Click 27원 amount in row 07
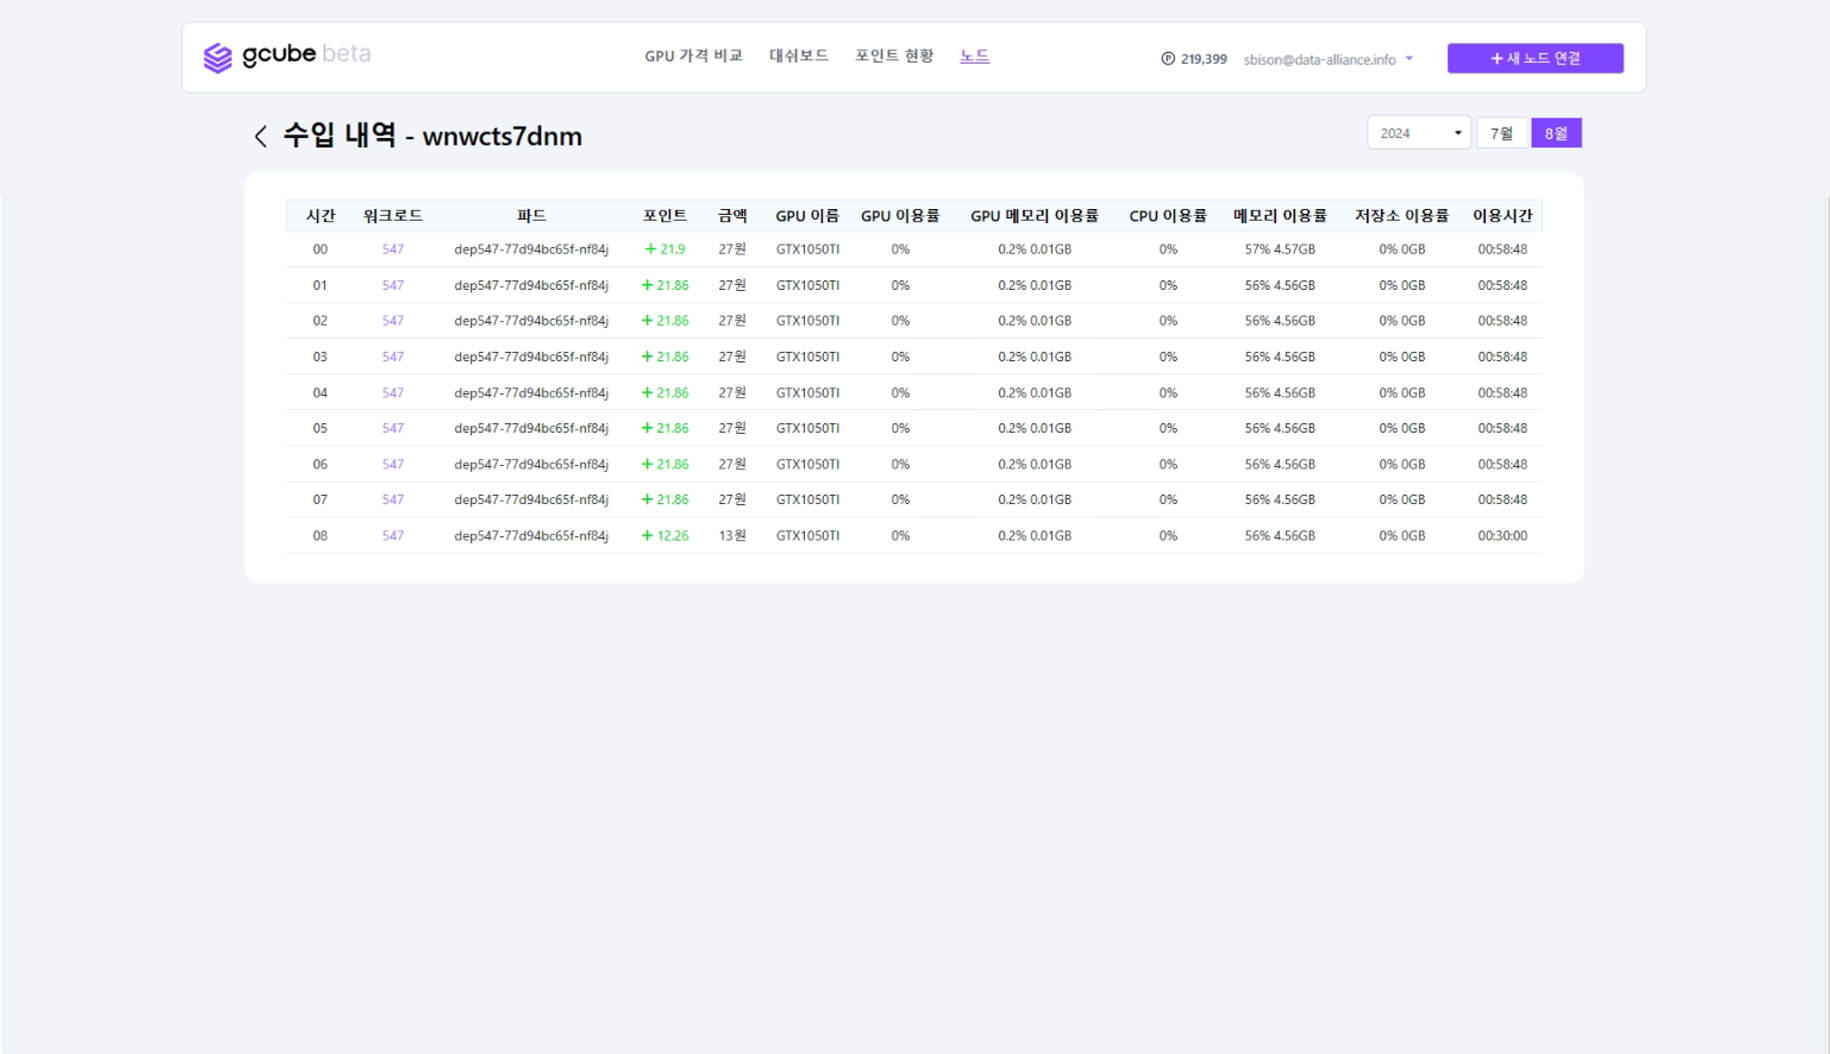 732,500
